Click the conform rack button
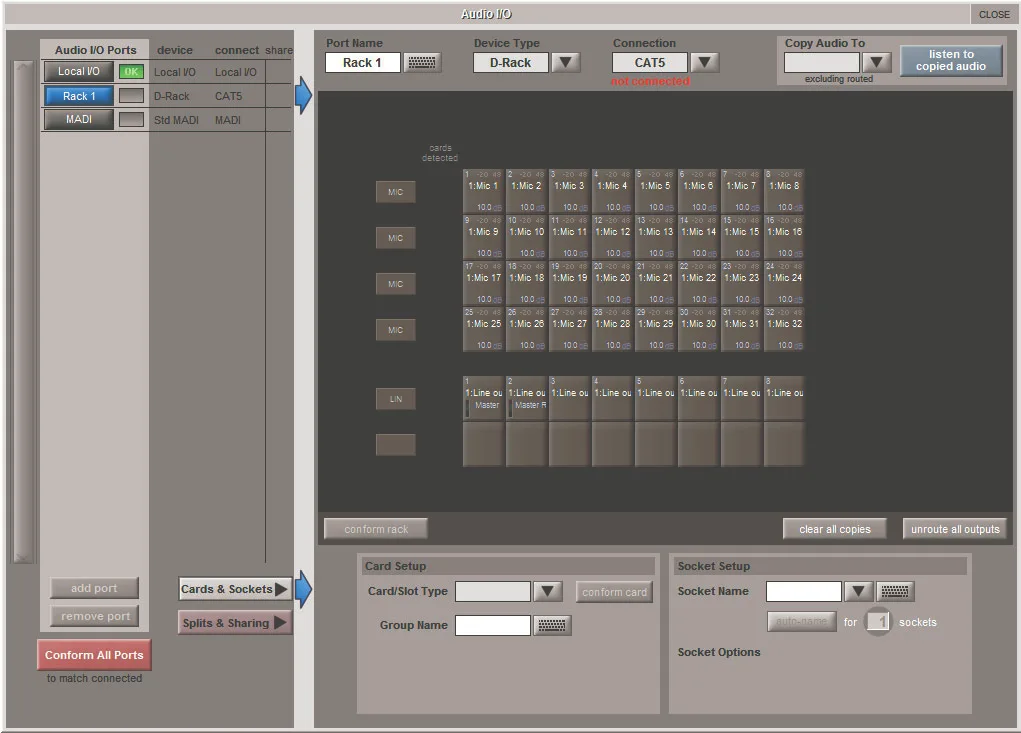The width and height of the screenshot is (1021, 733). [376, 529]
